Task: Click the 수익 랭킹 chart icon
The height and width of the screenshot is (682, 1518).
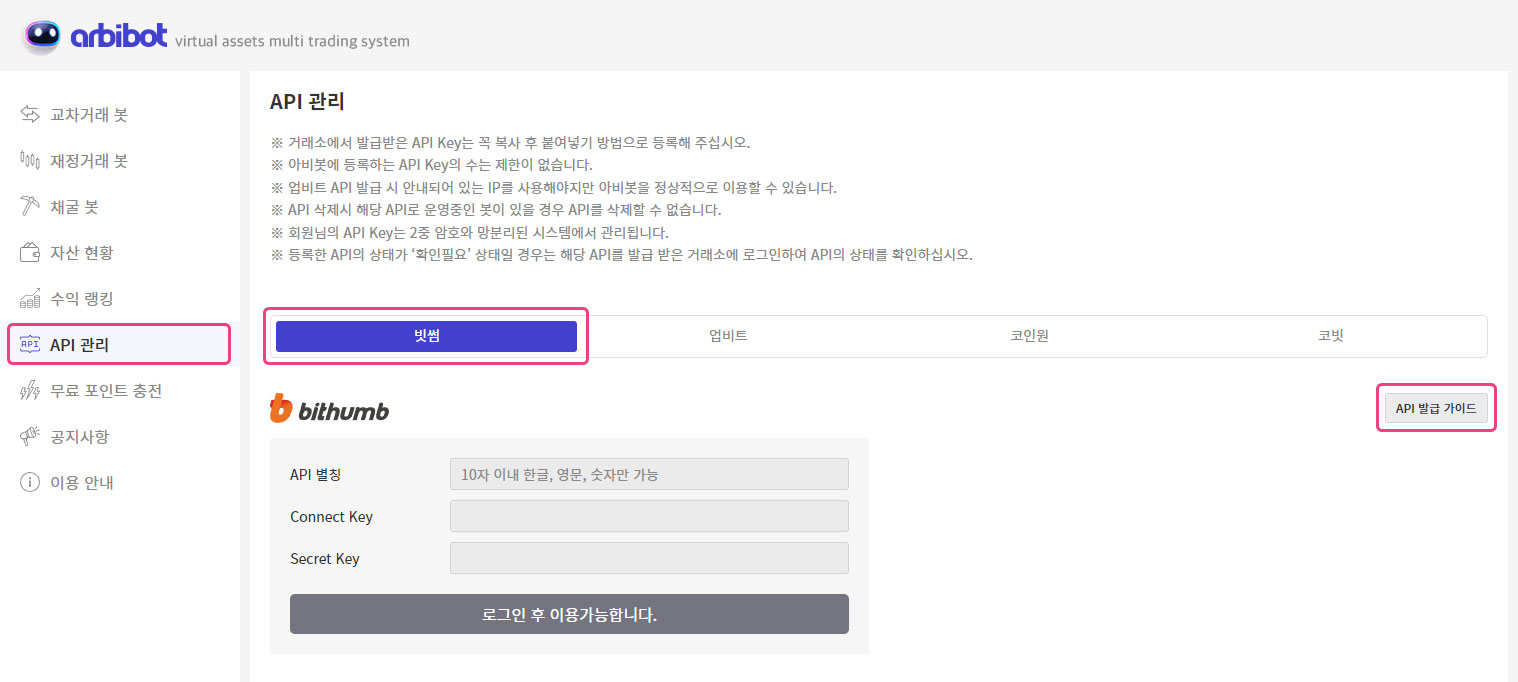Action: (30, 299)
